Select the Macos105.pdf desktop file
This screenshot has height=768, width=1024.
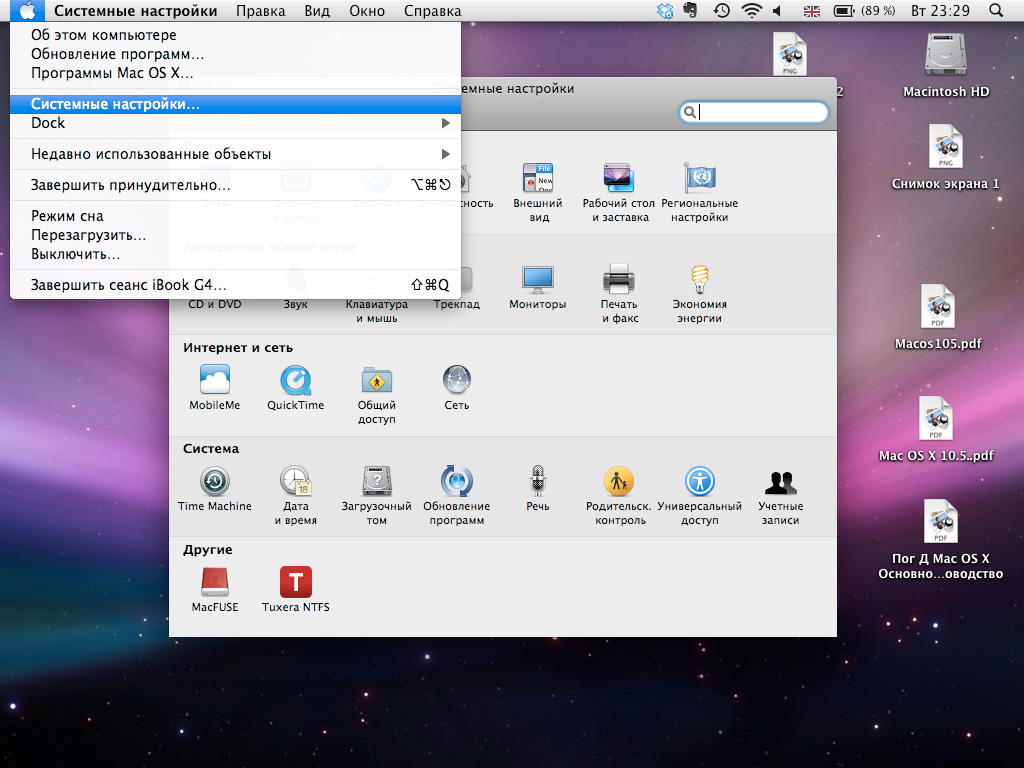[x=938, y=317]
